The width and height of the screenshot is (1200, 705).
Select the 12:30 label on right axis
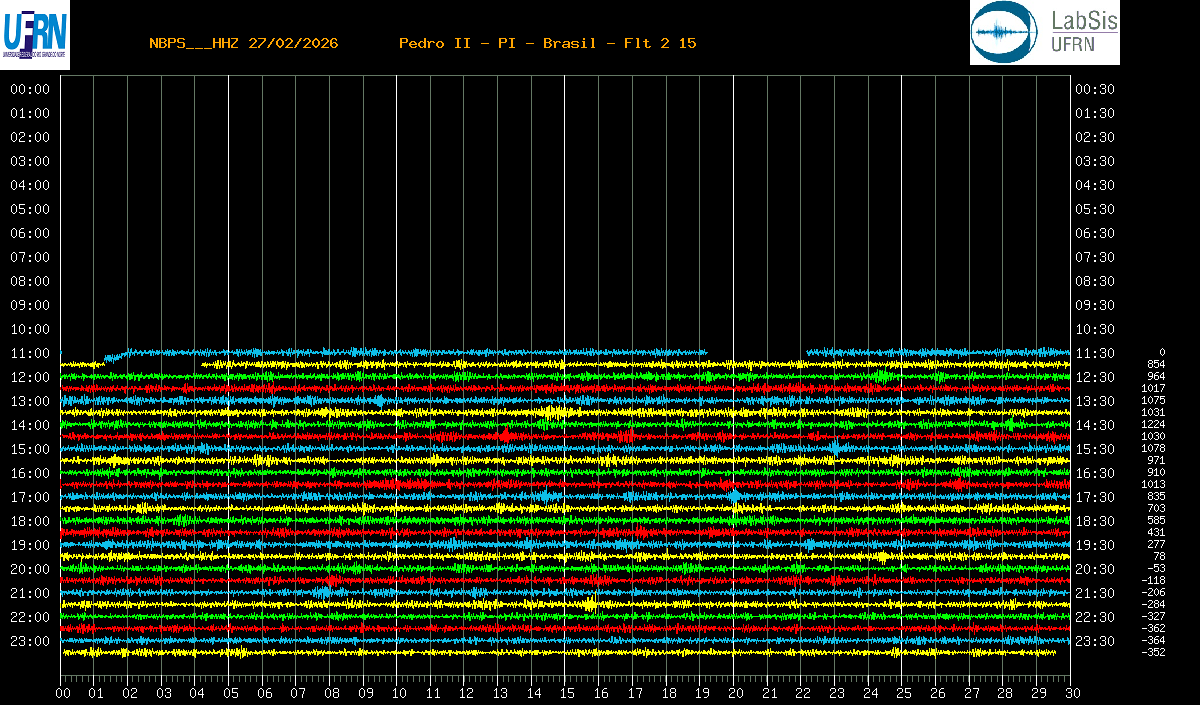(1094, 377)
